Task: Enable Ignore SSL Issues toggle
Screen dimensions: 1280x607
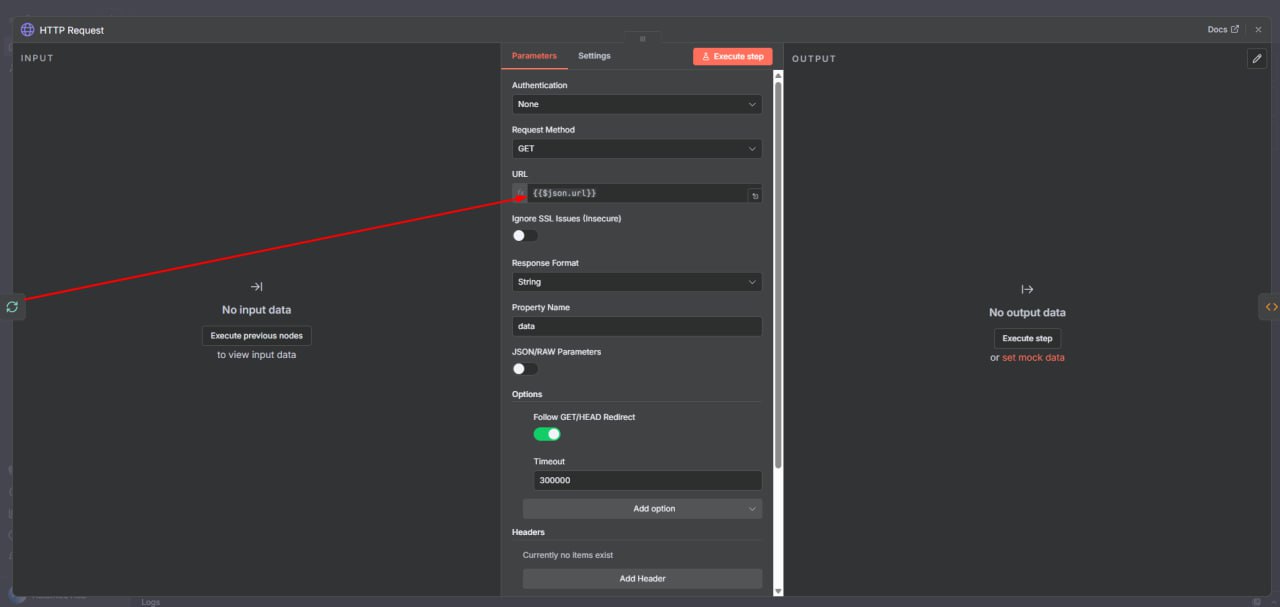Action: click(x=522, y=235)
